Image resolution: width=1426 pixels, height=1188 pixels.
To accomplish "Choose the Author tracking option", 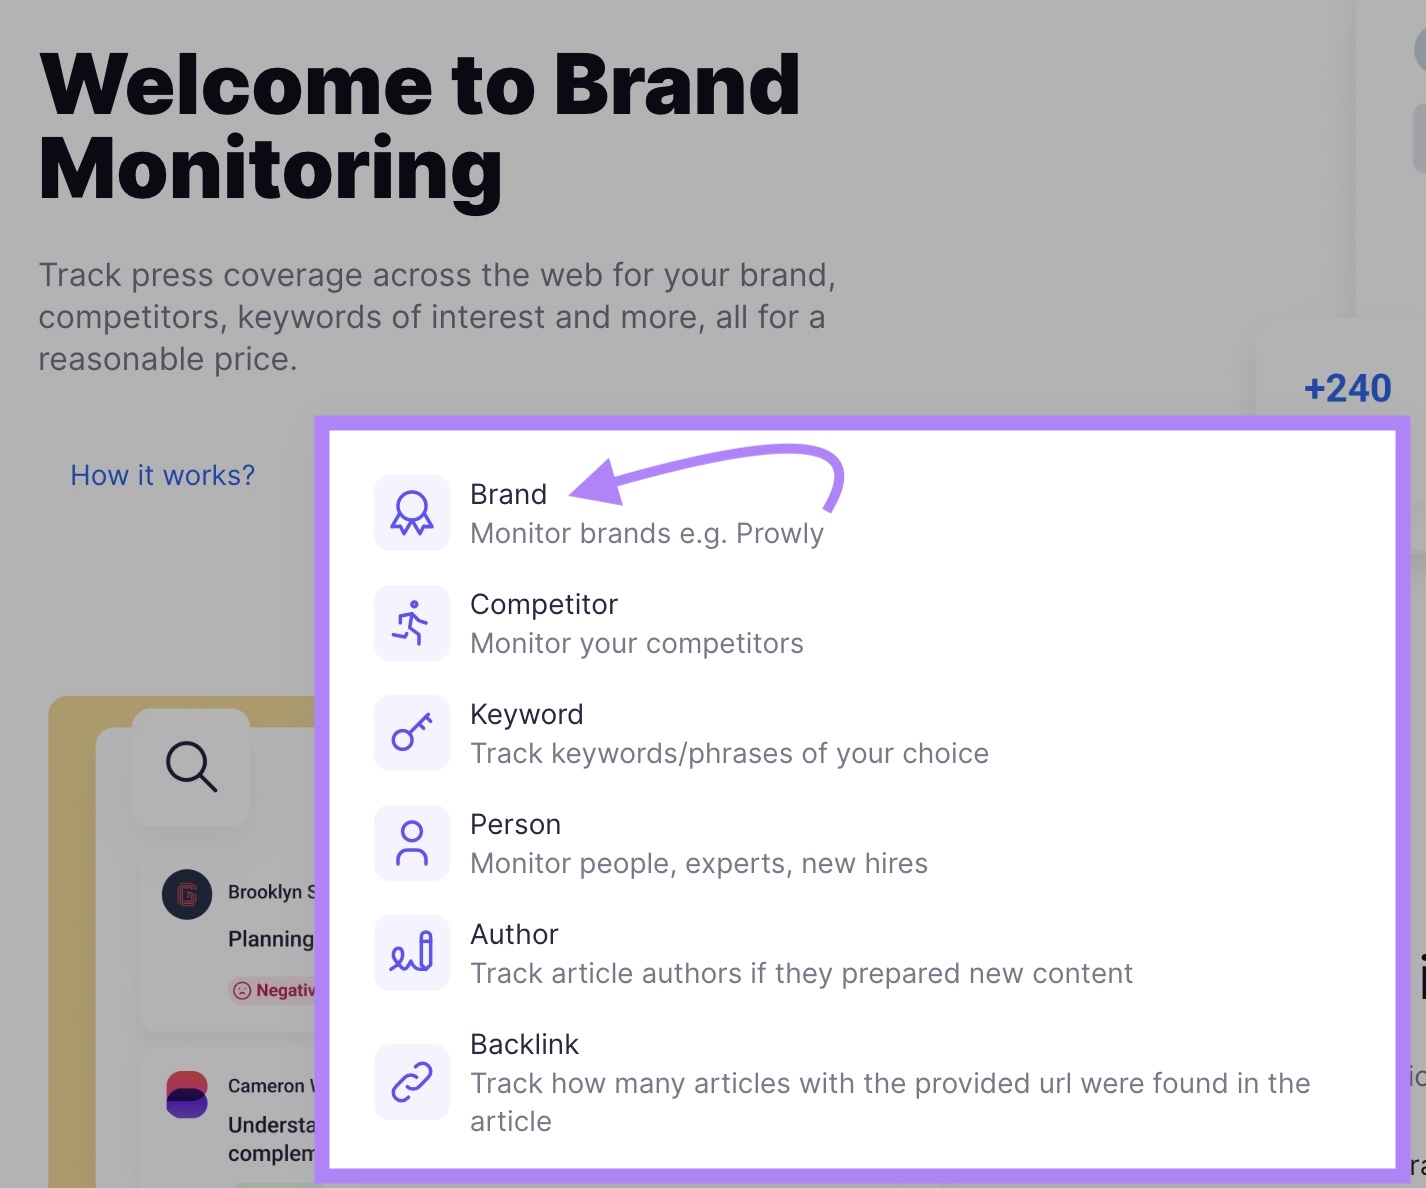I will (x=514, y=935).
